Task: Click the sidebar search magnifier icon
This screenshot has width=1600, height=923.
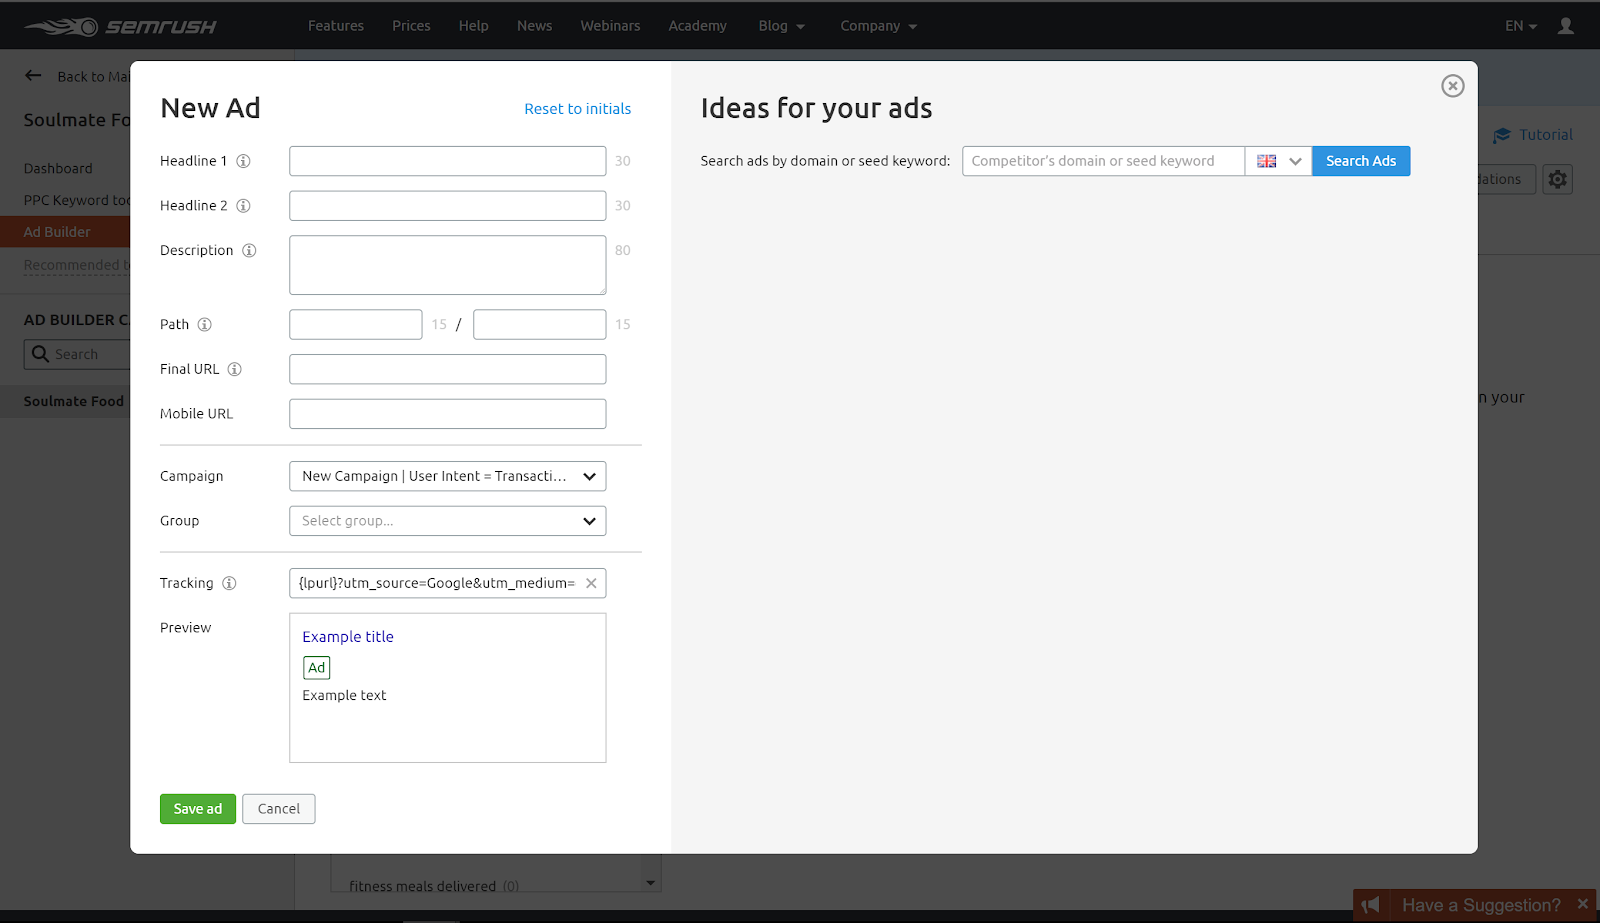Action: [x=40, y=354]
